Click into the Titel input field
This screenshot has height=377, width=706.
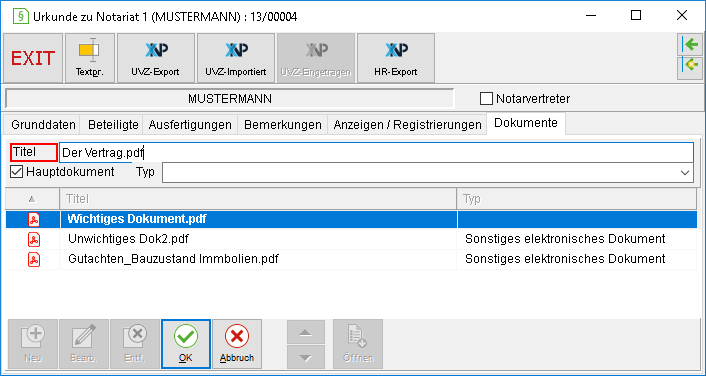(376, 153)
